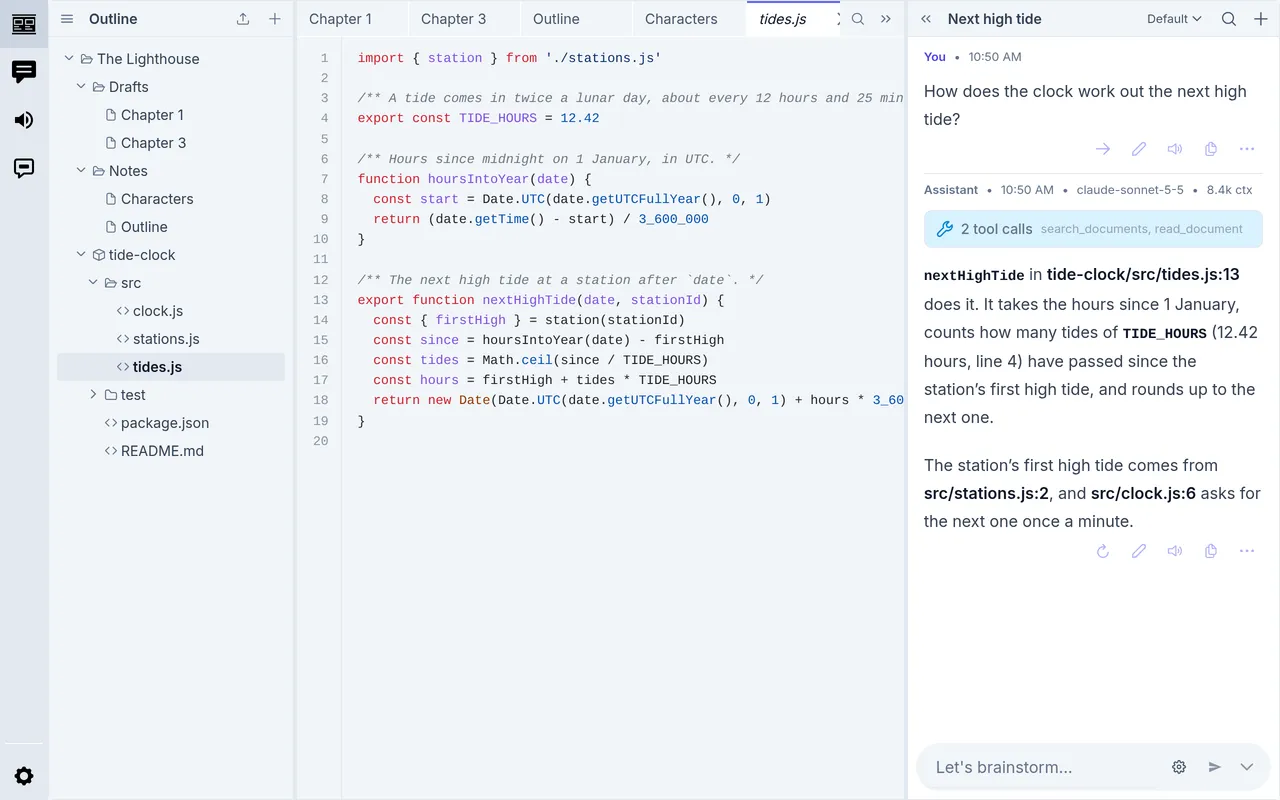Viewport: 1280px width, 800px height.
Task: Switch to the Characters tab
Action: [681, 19]
